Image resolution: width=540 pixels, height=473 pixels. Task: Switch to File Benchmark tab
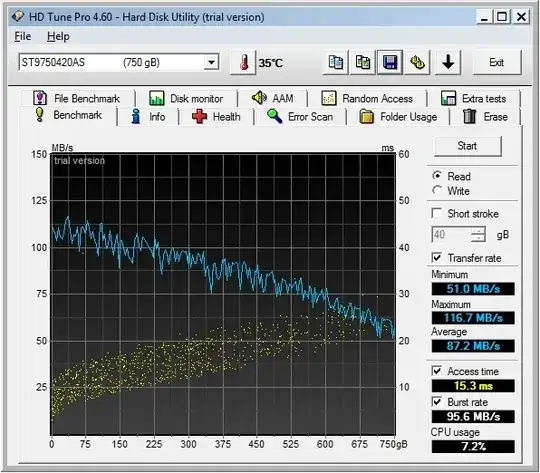(77, 98)
